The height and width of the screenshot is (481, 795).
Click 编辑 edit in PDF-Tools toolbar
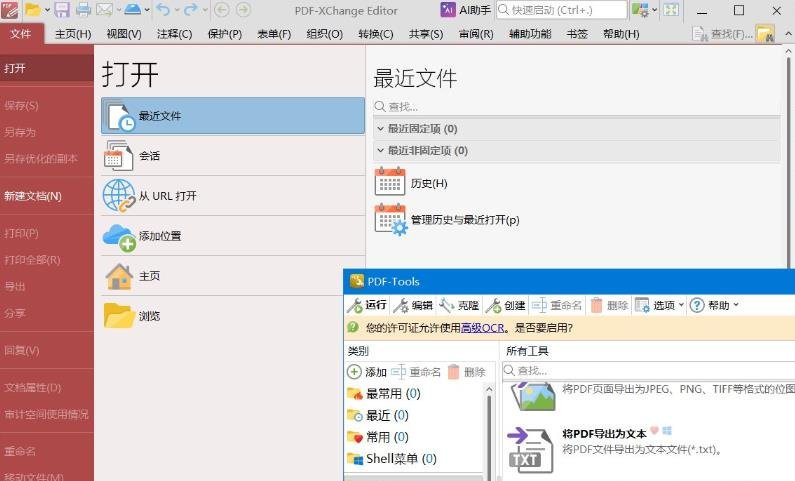413,305
